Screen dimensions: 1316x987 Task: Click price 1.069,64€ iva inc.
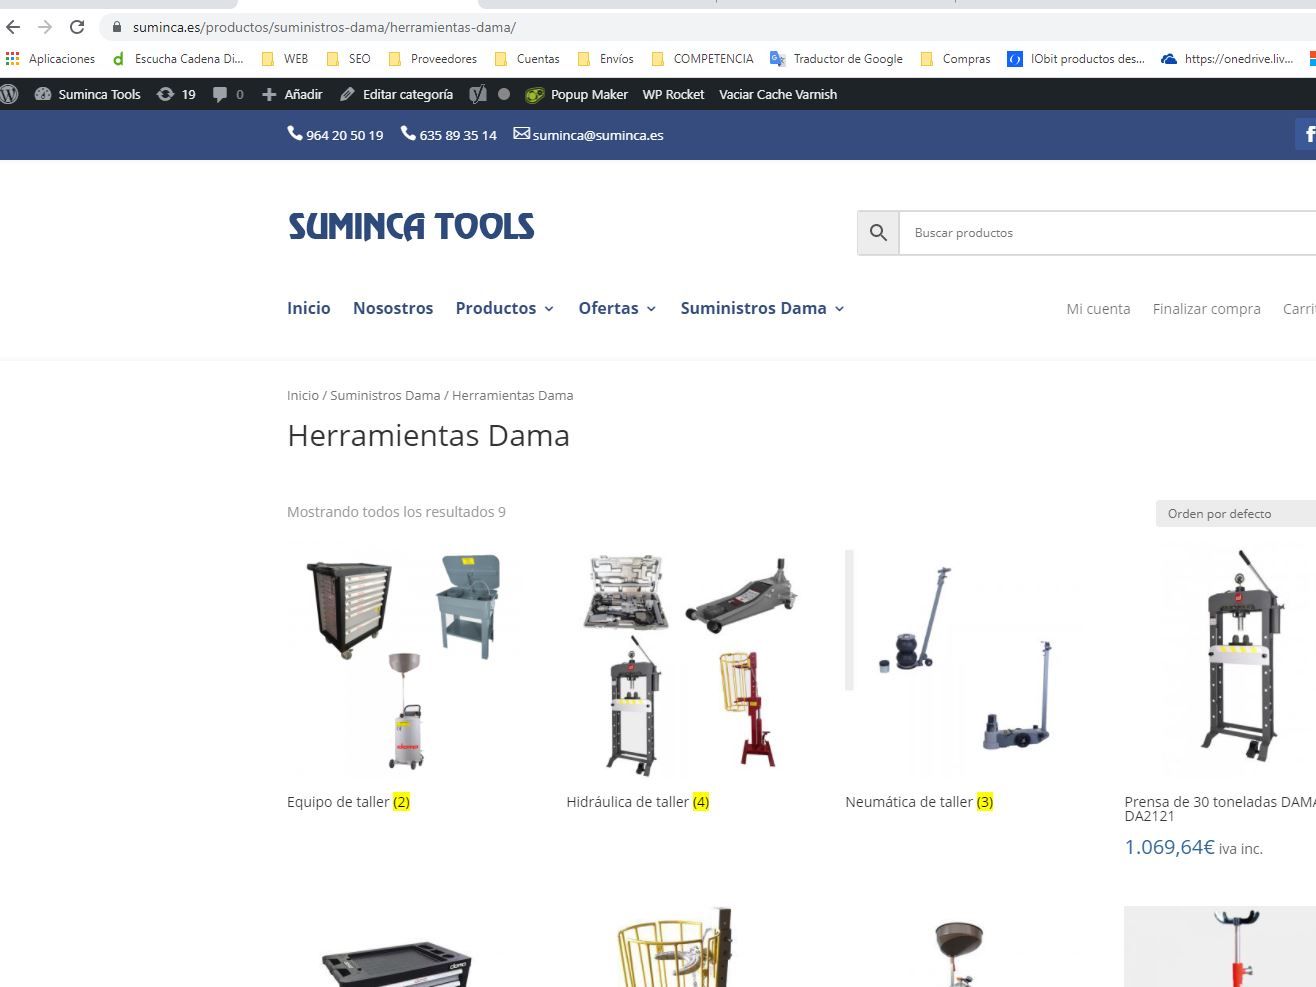coord(1193,848)
